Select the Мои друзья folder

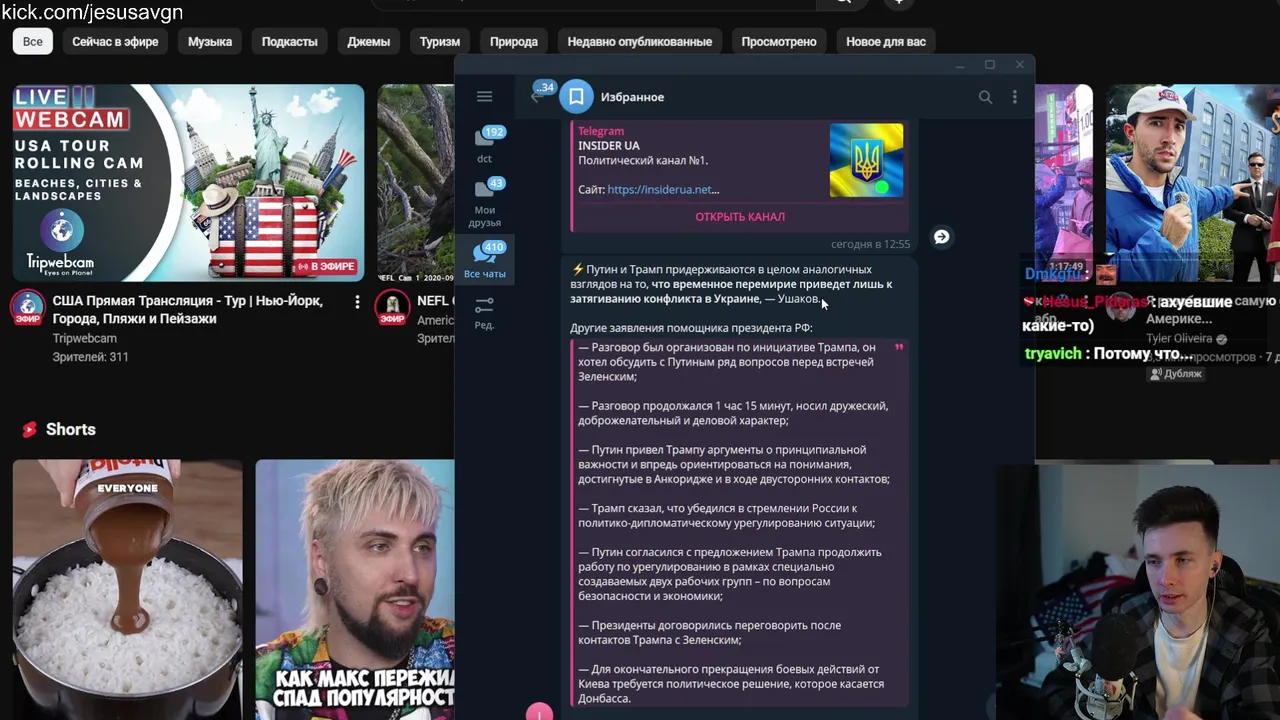485,203
